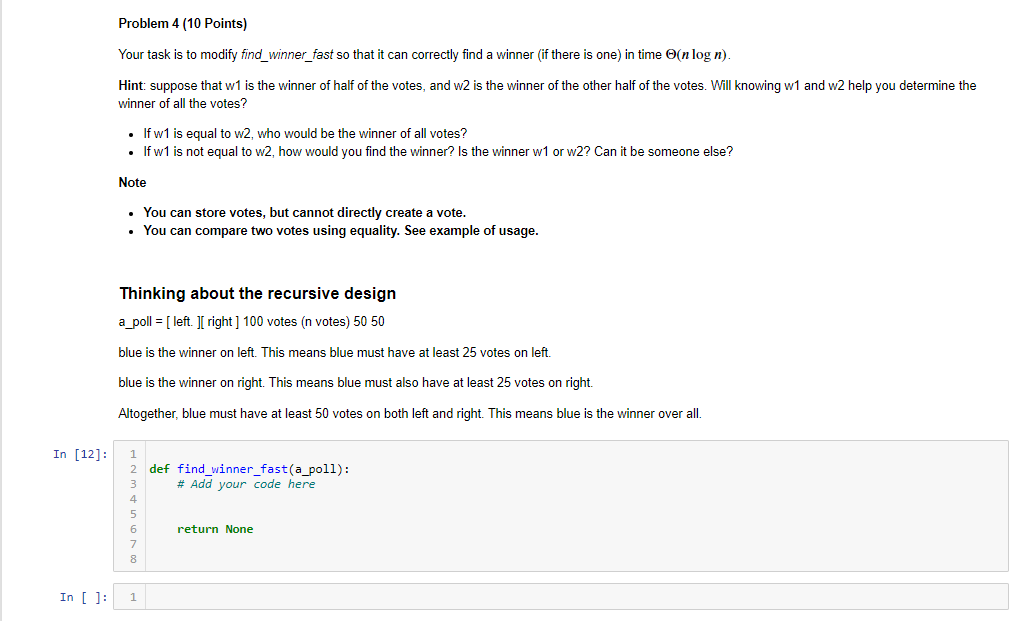The width and height of the screenshot is (1023, 621).
Task: Click the 'In [12]:' cell prompt
Action: pos(79,454)
